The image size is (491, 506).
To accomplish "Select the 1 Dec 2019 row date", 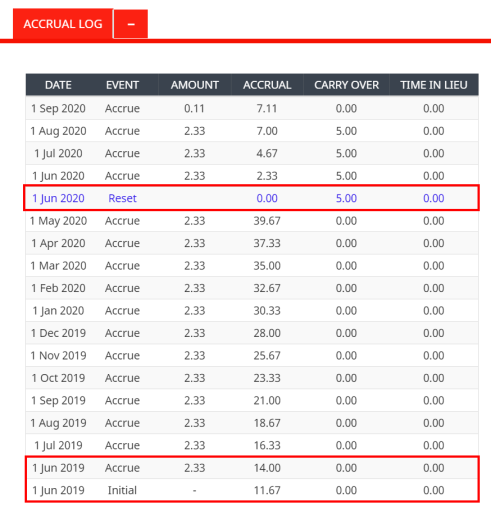I will pyautogui.click(x=58, y=333).
